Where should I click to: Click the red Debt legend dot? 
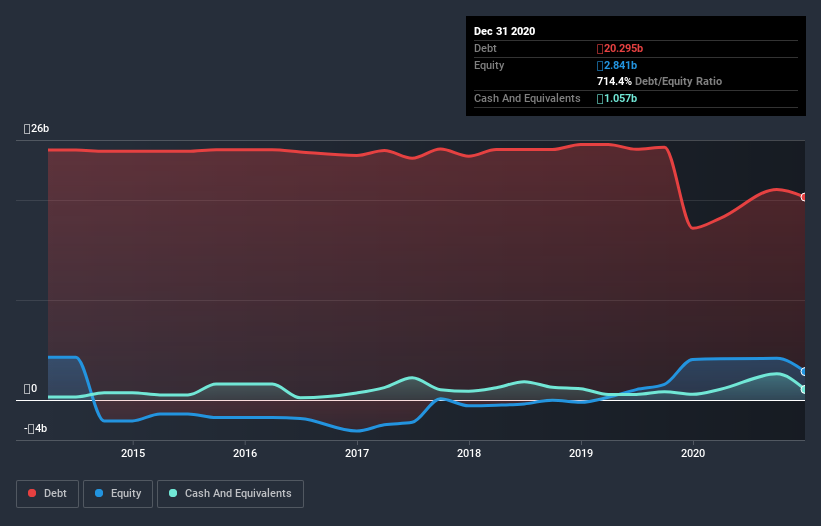(x=32, y=493)
